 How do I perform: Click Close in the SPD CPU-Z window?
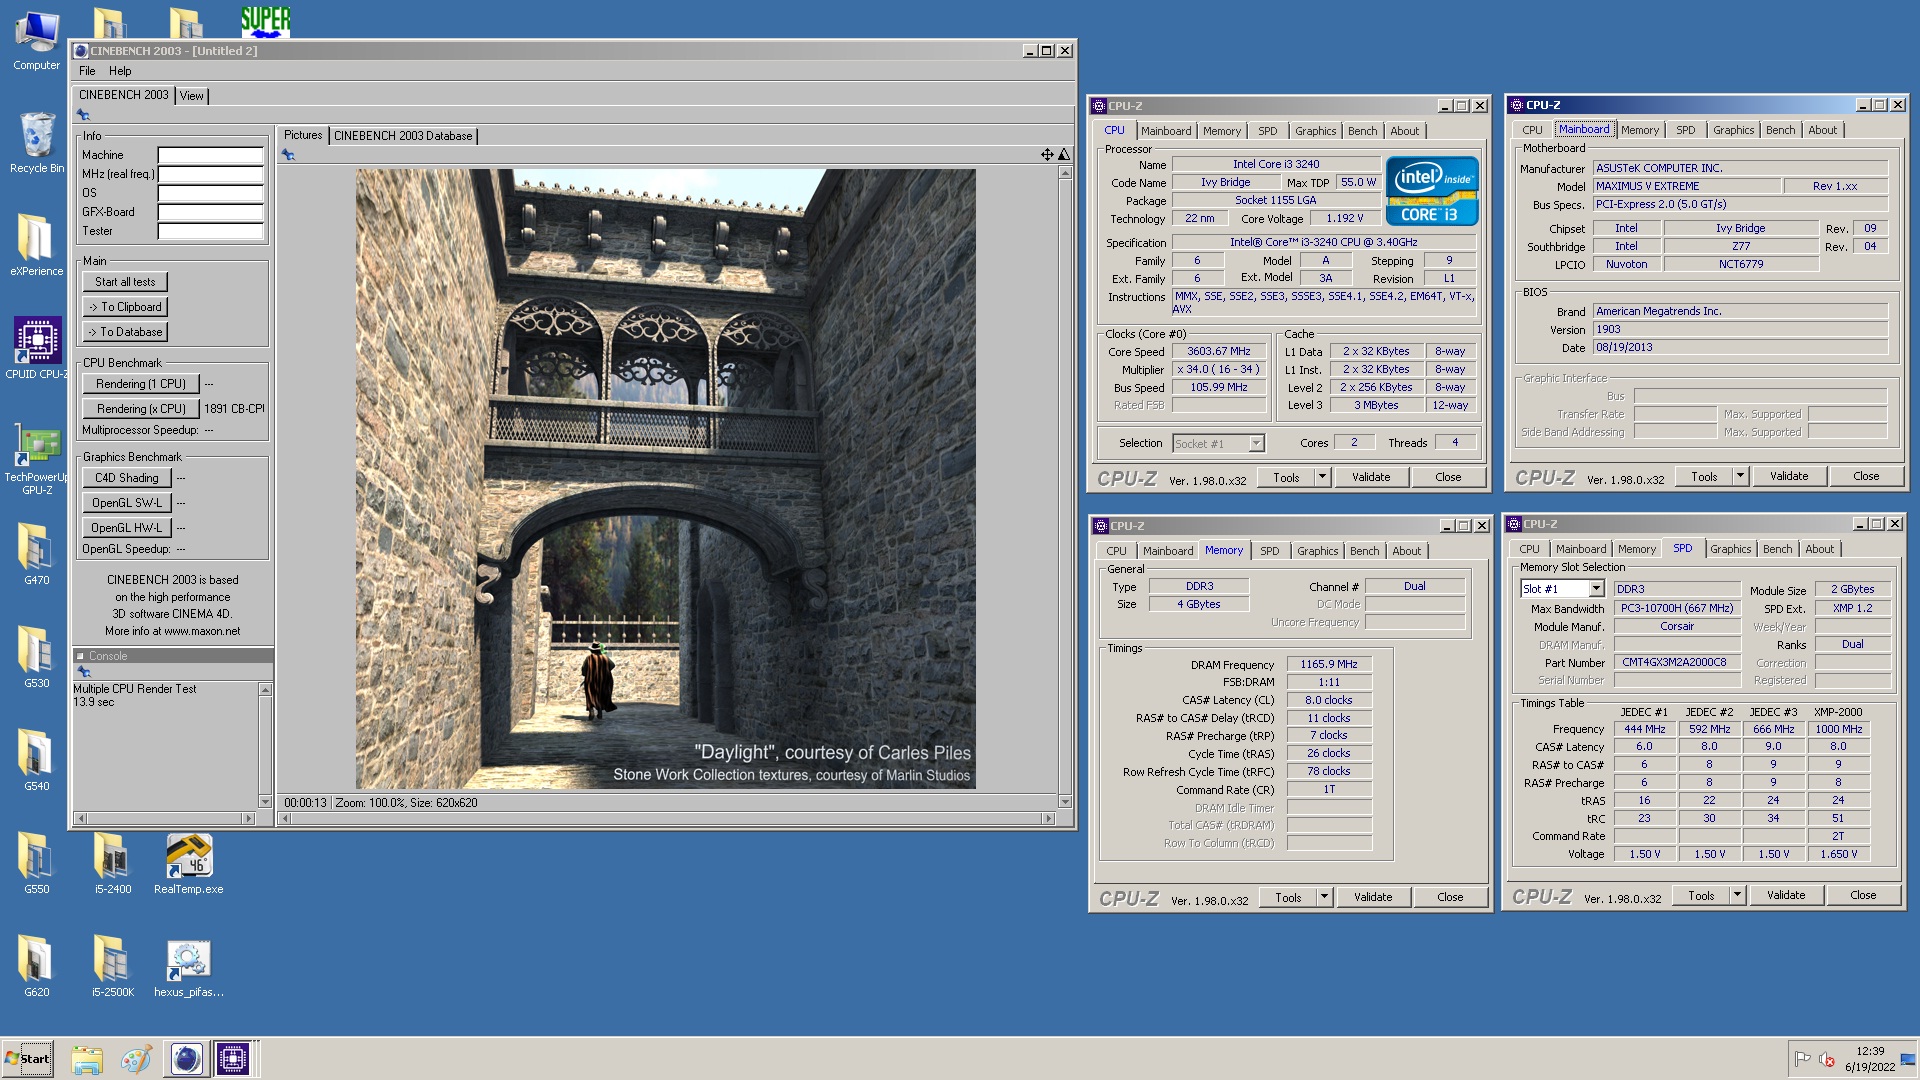tap(1862, 895)
